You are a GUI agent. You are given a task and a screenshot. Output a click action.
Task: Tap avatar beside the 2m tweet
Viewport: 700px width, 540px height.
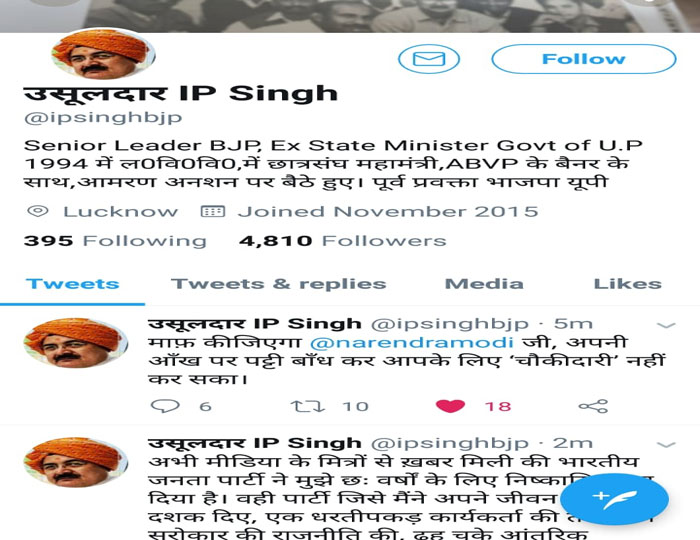click(76, 462)
